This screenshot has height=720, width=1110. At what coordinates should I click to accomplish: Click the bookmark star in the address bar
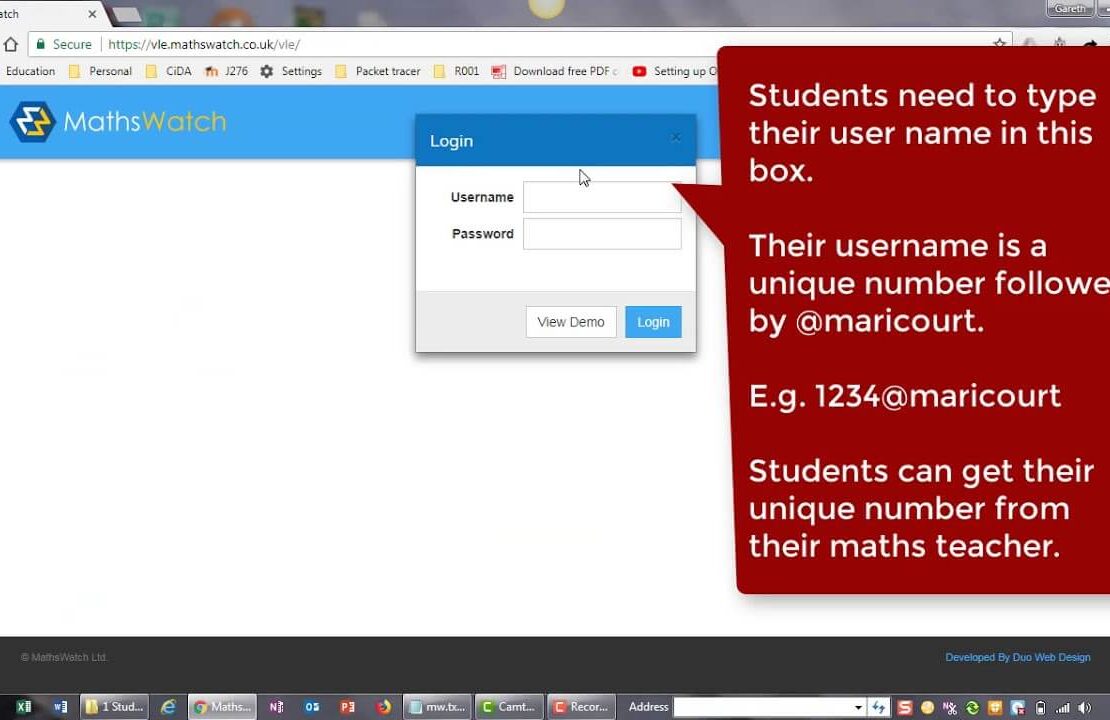999,44
